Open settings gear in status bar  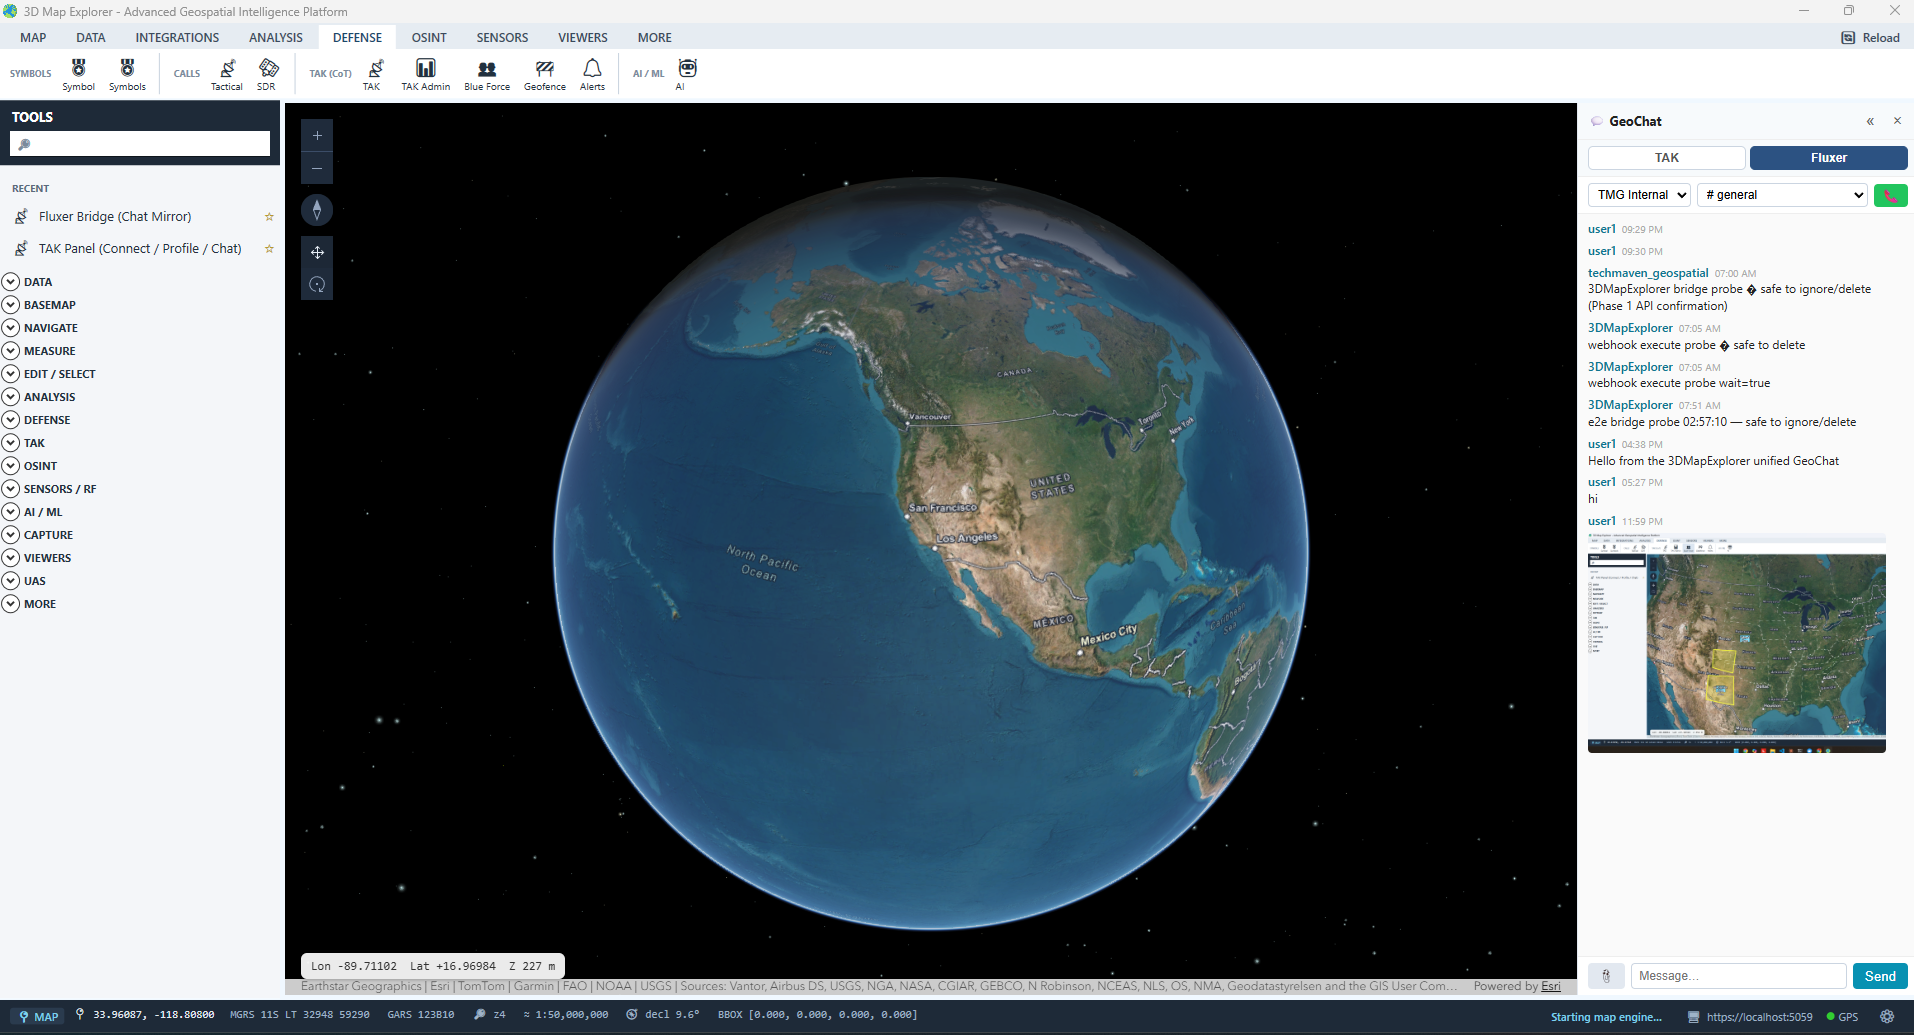tap(1887, 1017)
